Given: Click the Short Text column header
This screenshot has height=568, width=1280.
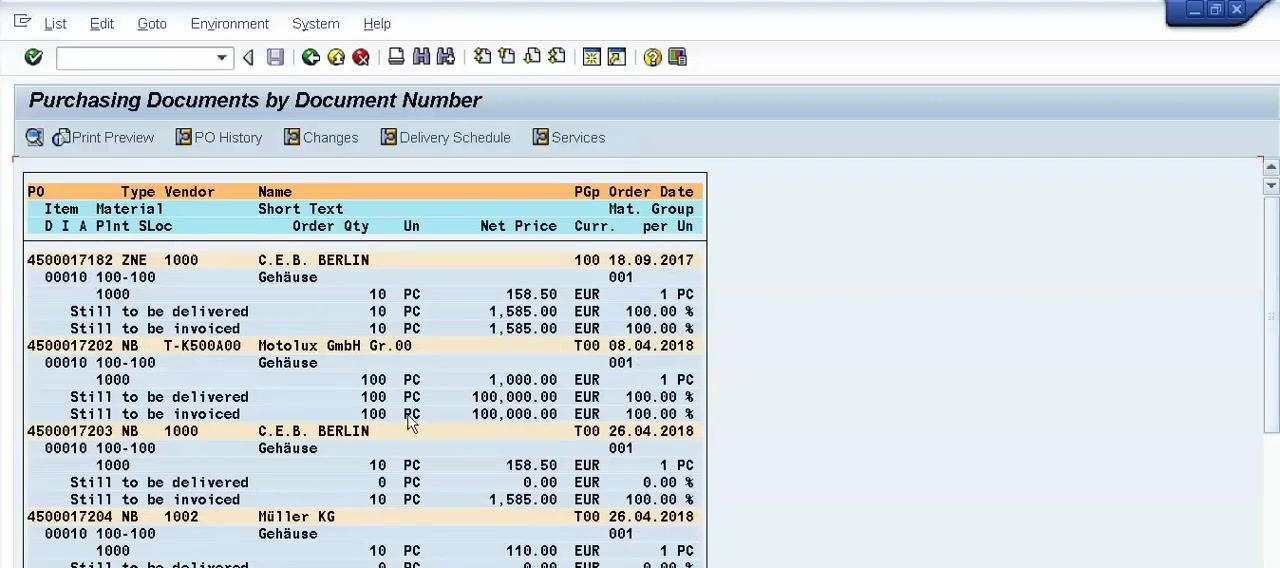Looking at the screenshot, I should tap(300, 209).
